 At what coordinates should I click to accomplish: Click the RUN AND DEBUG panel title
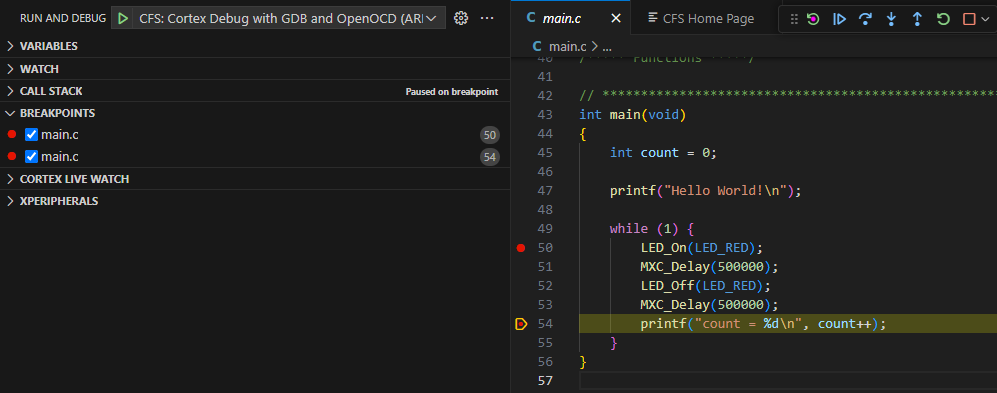click(x=63, y=18)
